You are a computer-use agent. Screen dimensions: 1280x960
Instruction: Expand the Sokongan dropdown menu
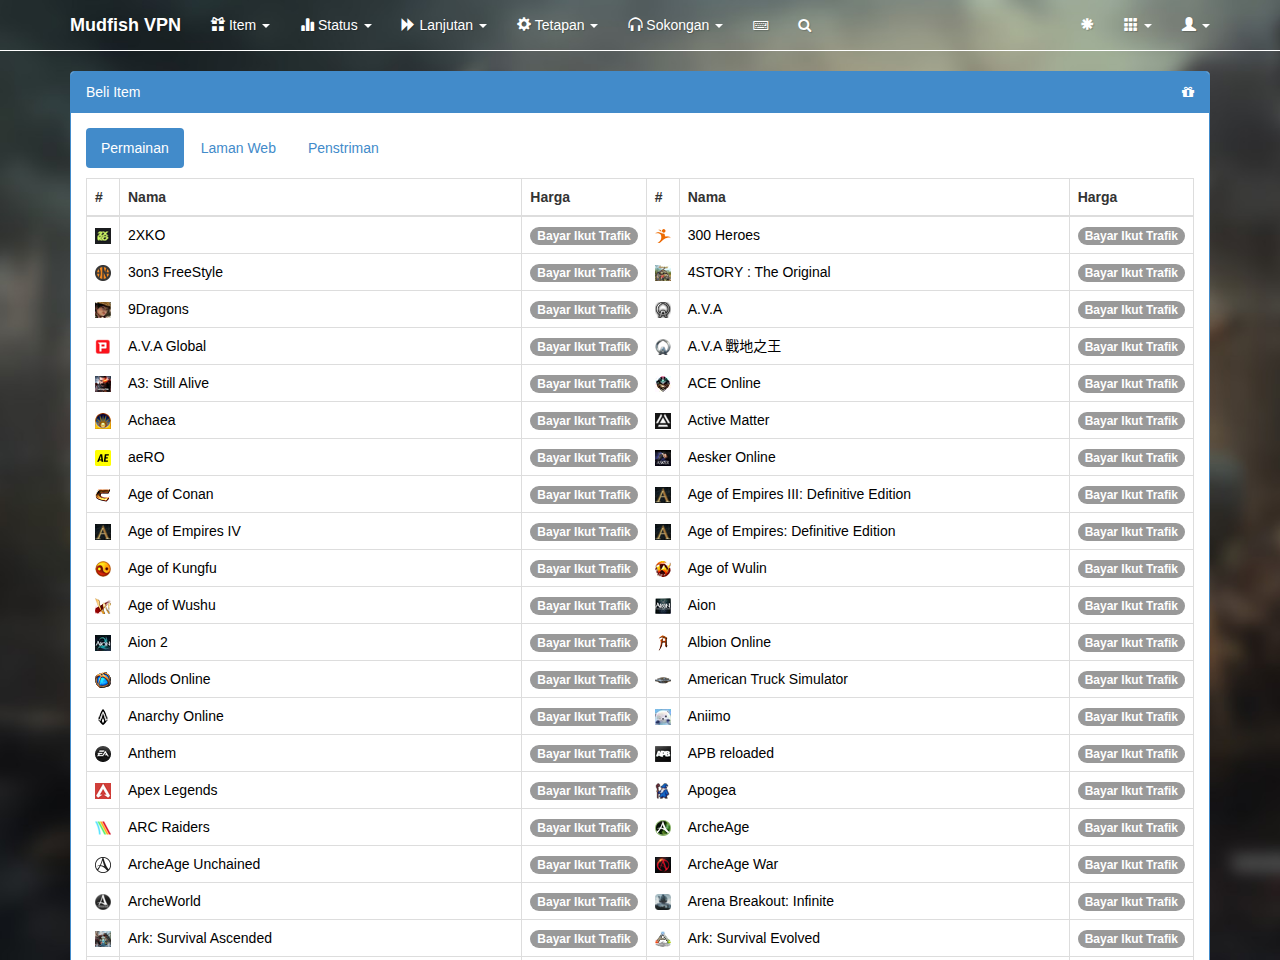tap(675, 25)
